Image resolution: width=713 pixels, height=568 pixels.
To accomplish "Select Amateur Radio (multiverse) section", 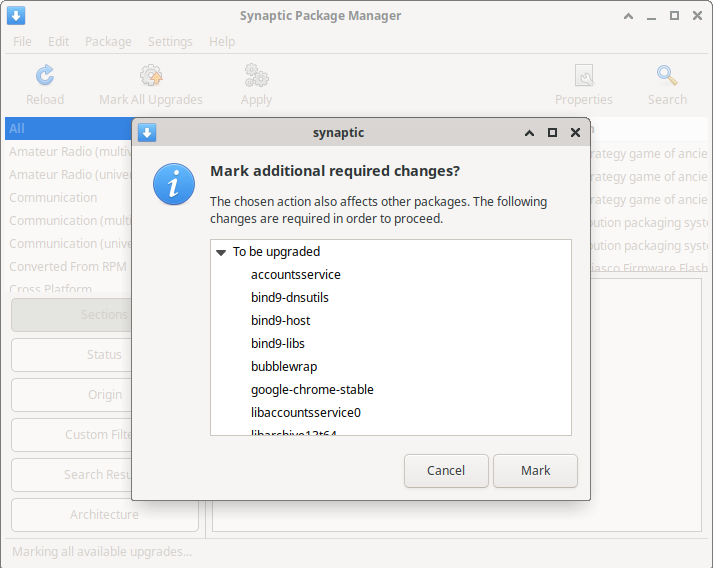I will tap(69, 151).
